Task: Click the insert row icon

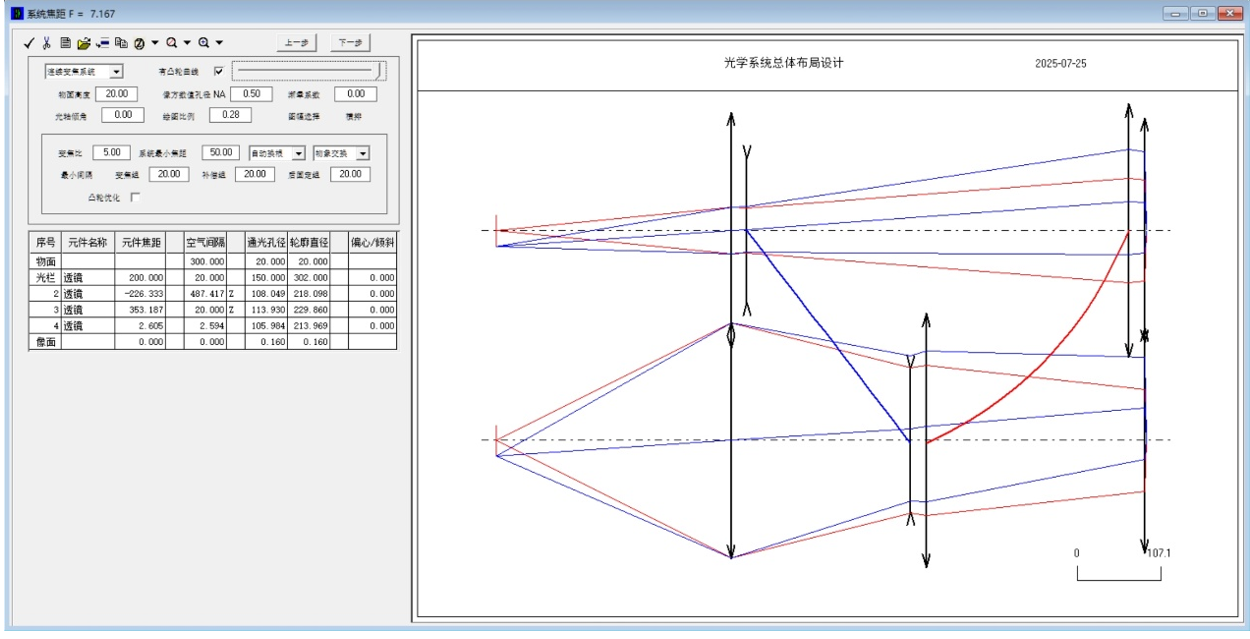Action: 103,43
